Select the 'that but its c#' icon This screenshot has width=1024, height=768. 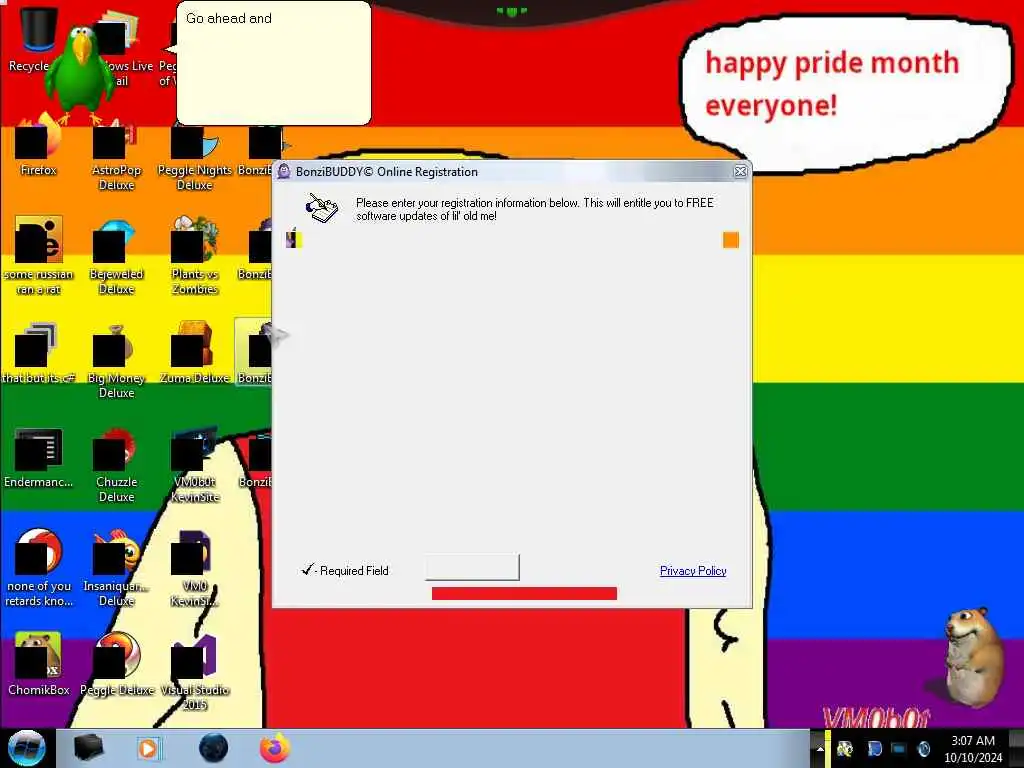(38, 353)
